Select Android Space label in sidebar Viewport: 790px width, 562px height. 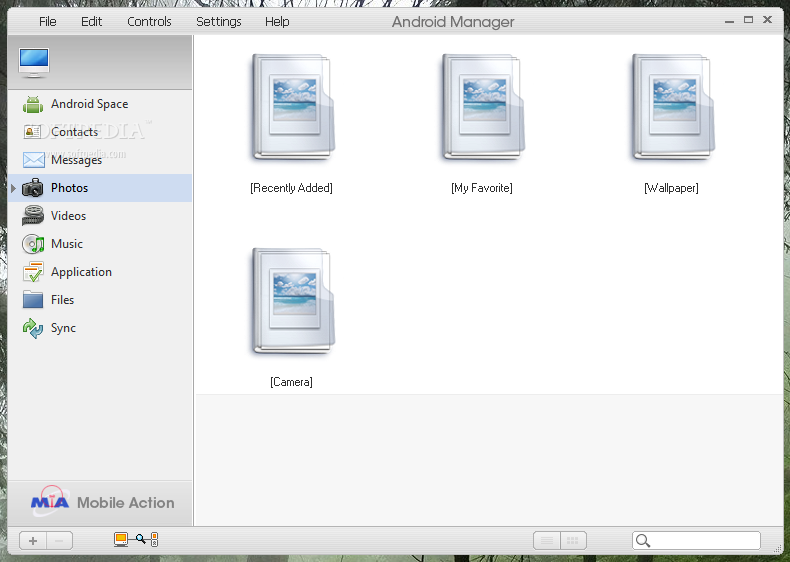click(x=90, y=104)
